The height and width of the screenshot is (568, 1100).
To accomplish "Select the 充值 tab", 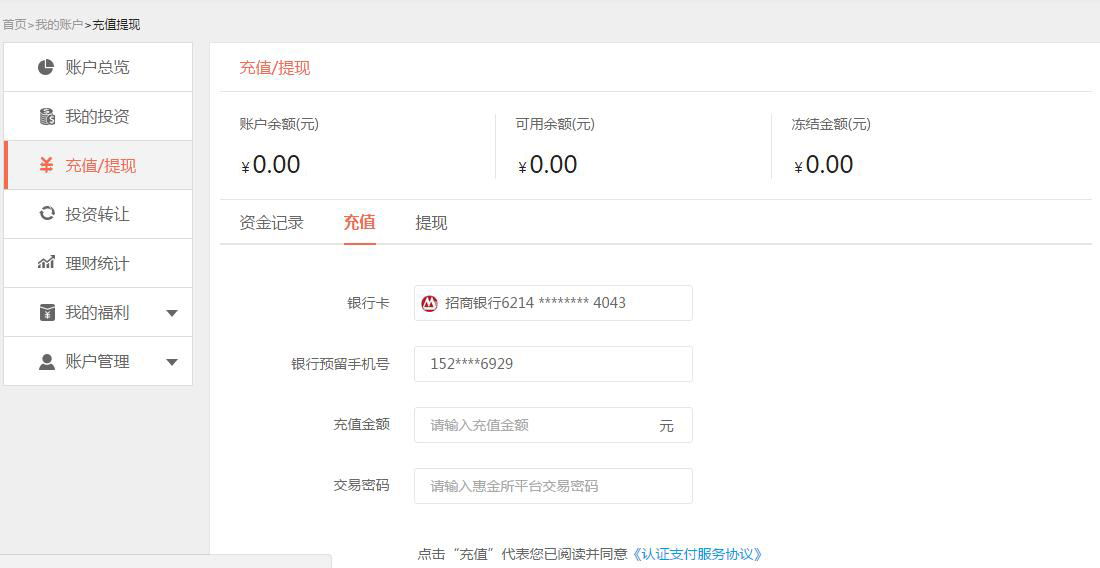I will (359, 223).
